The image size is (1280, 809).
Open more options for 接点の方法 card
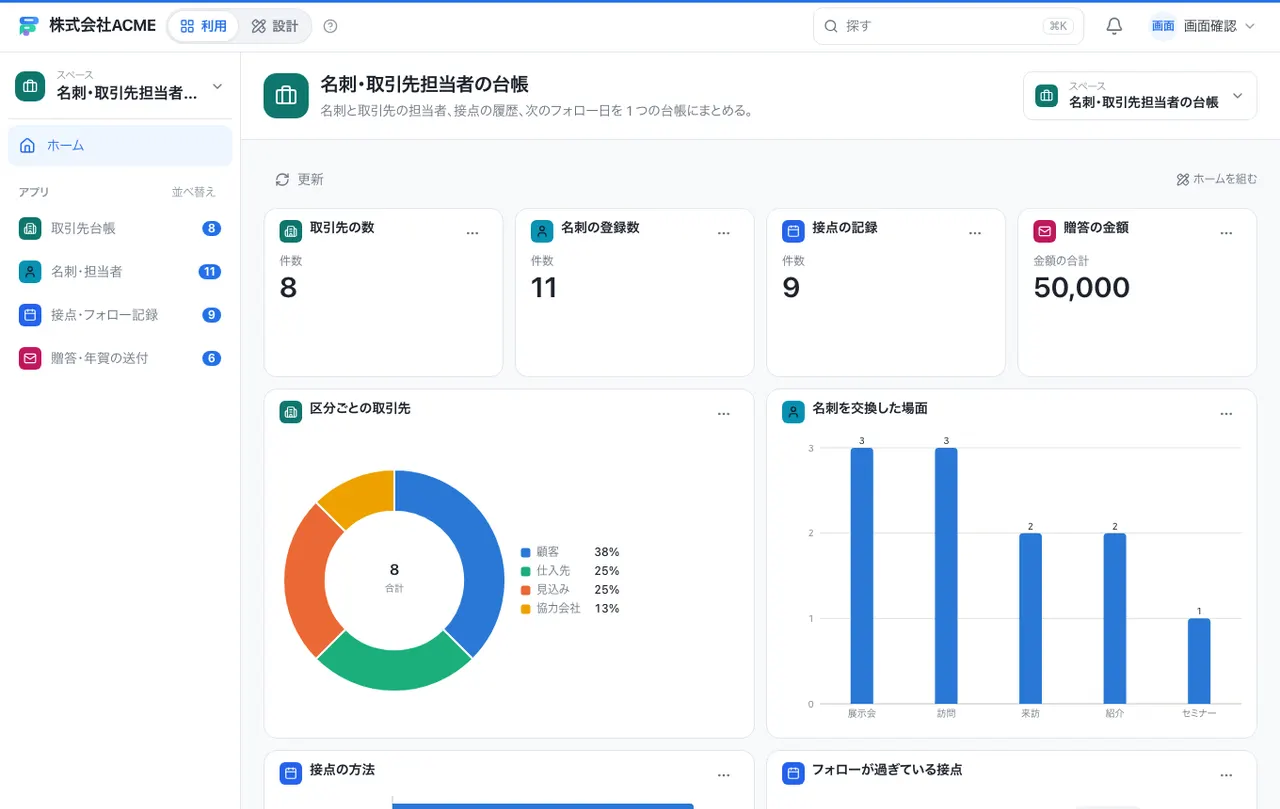point(724,775)
